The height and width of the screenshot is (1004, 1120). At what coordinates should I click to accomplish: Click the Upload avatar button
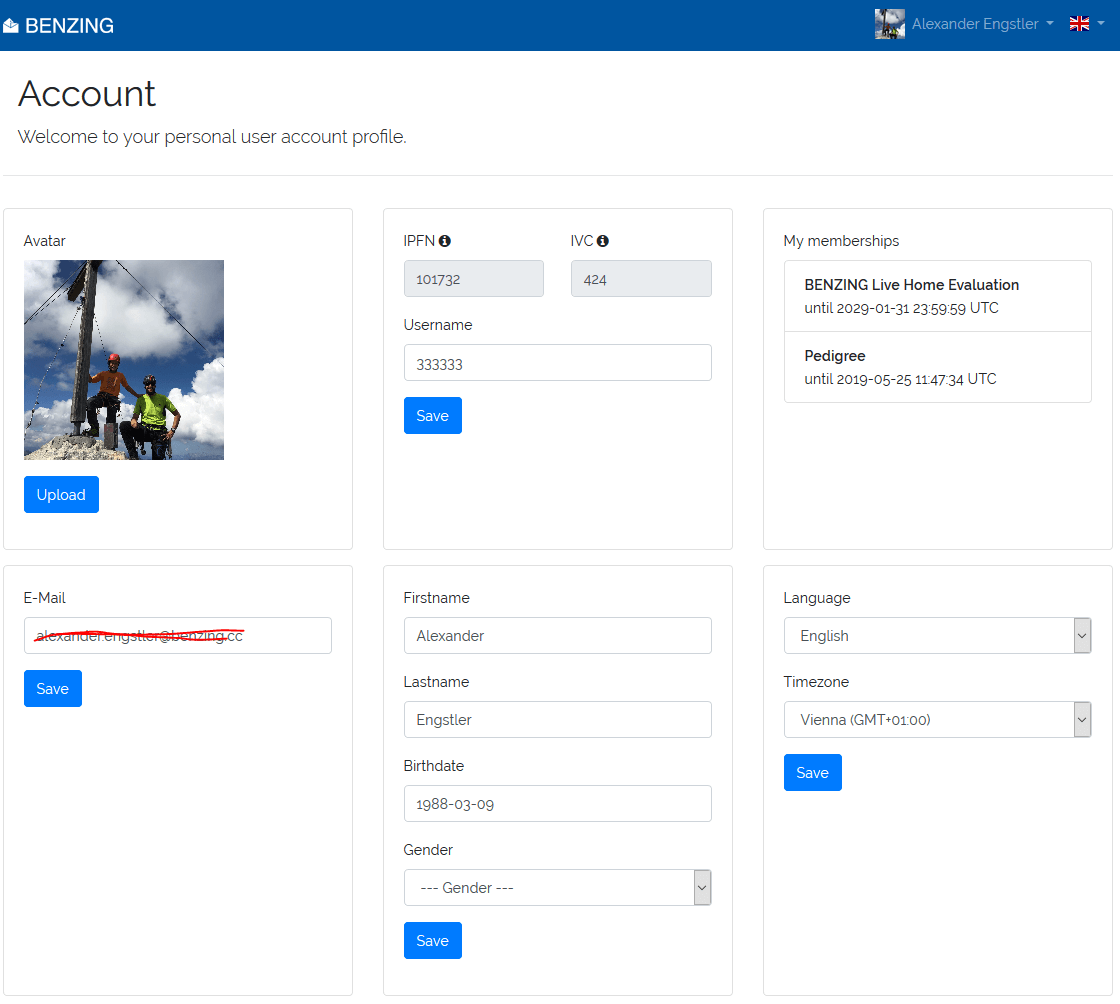(x=61, y=494)
